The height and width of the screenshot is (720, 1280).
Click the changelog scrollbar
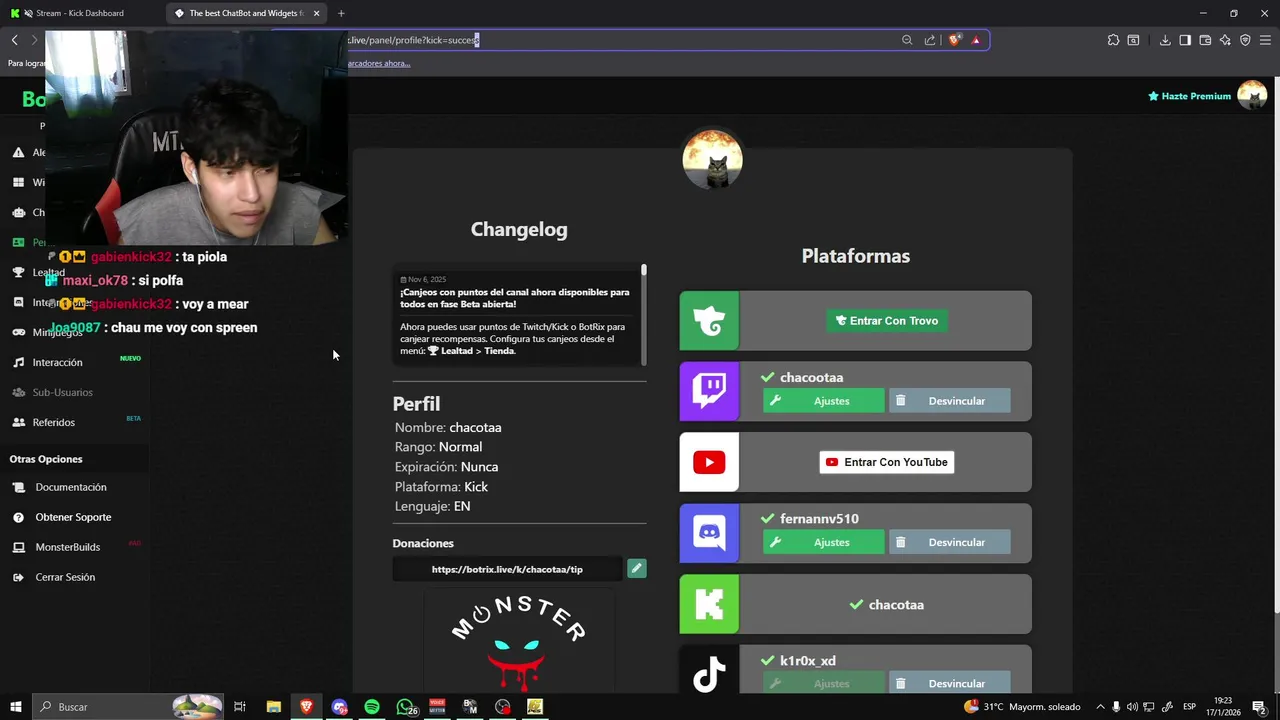tap(644, 314)
